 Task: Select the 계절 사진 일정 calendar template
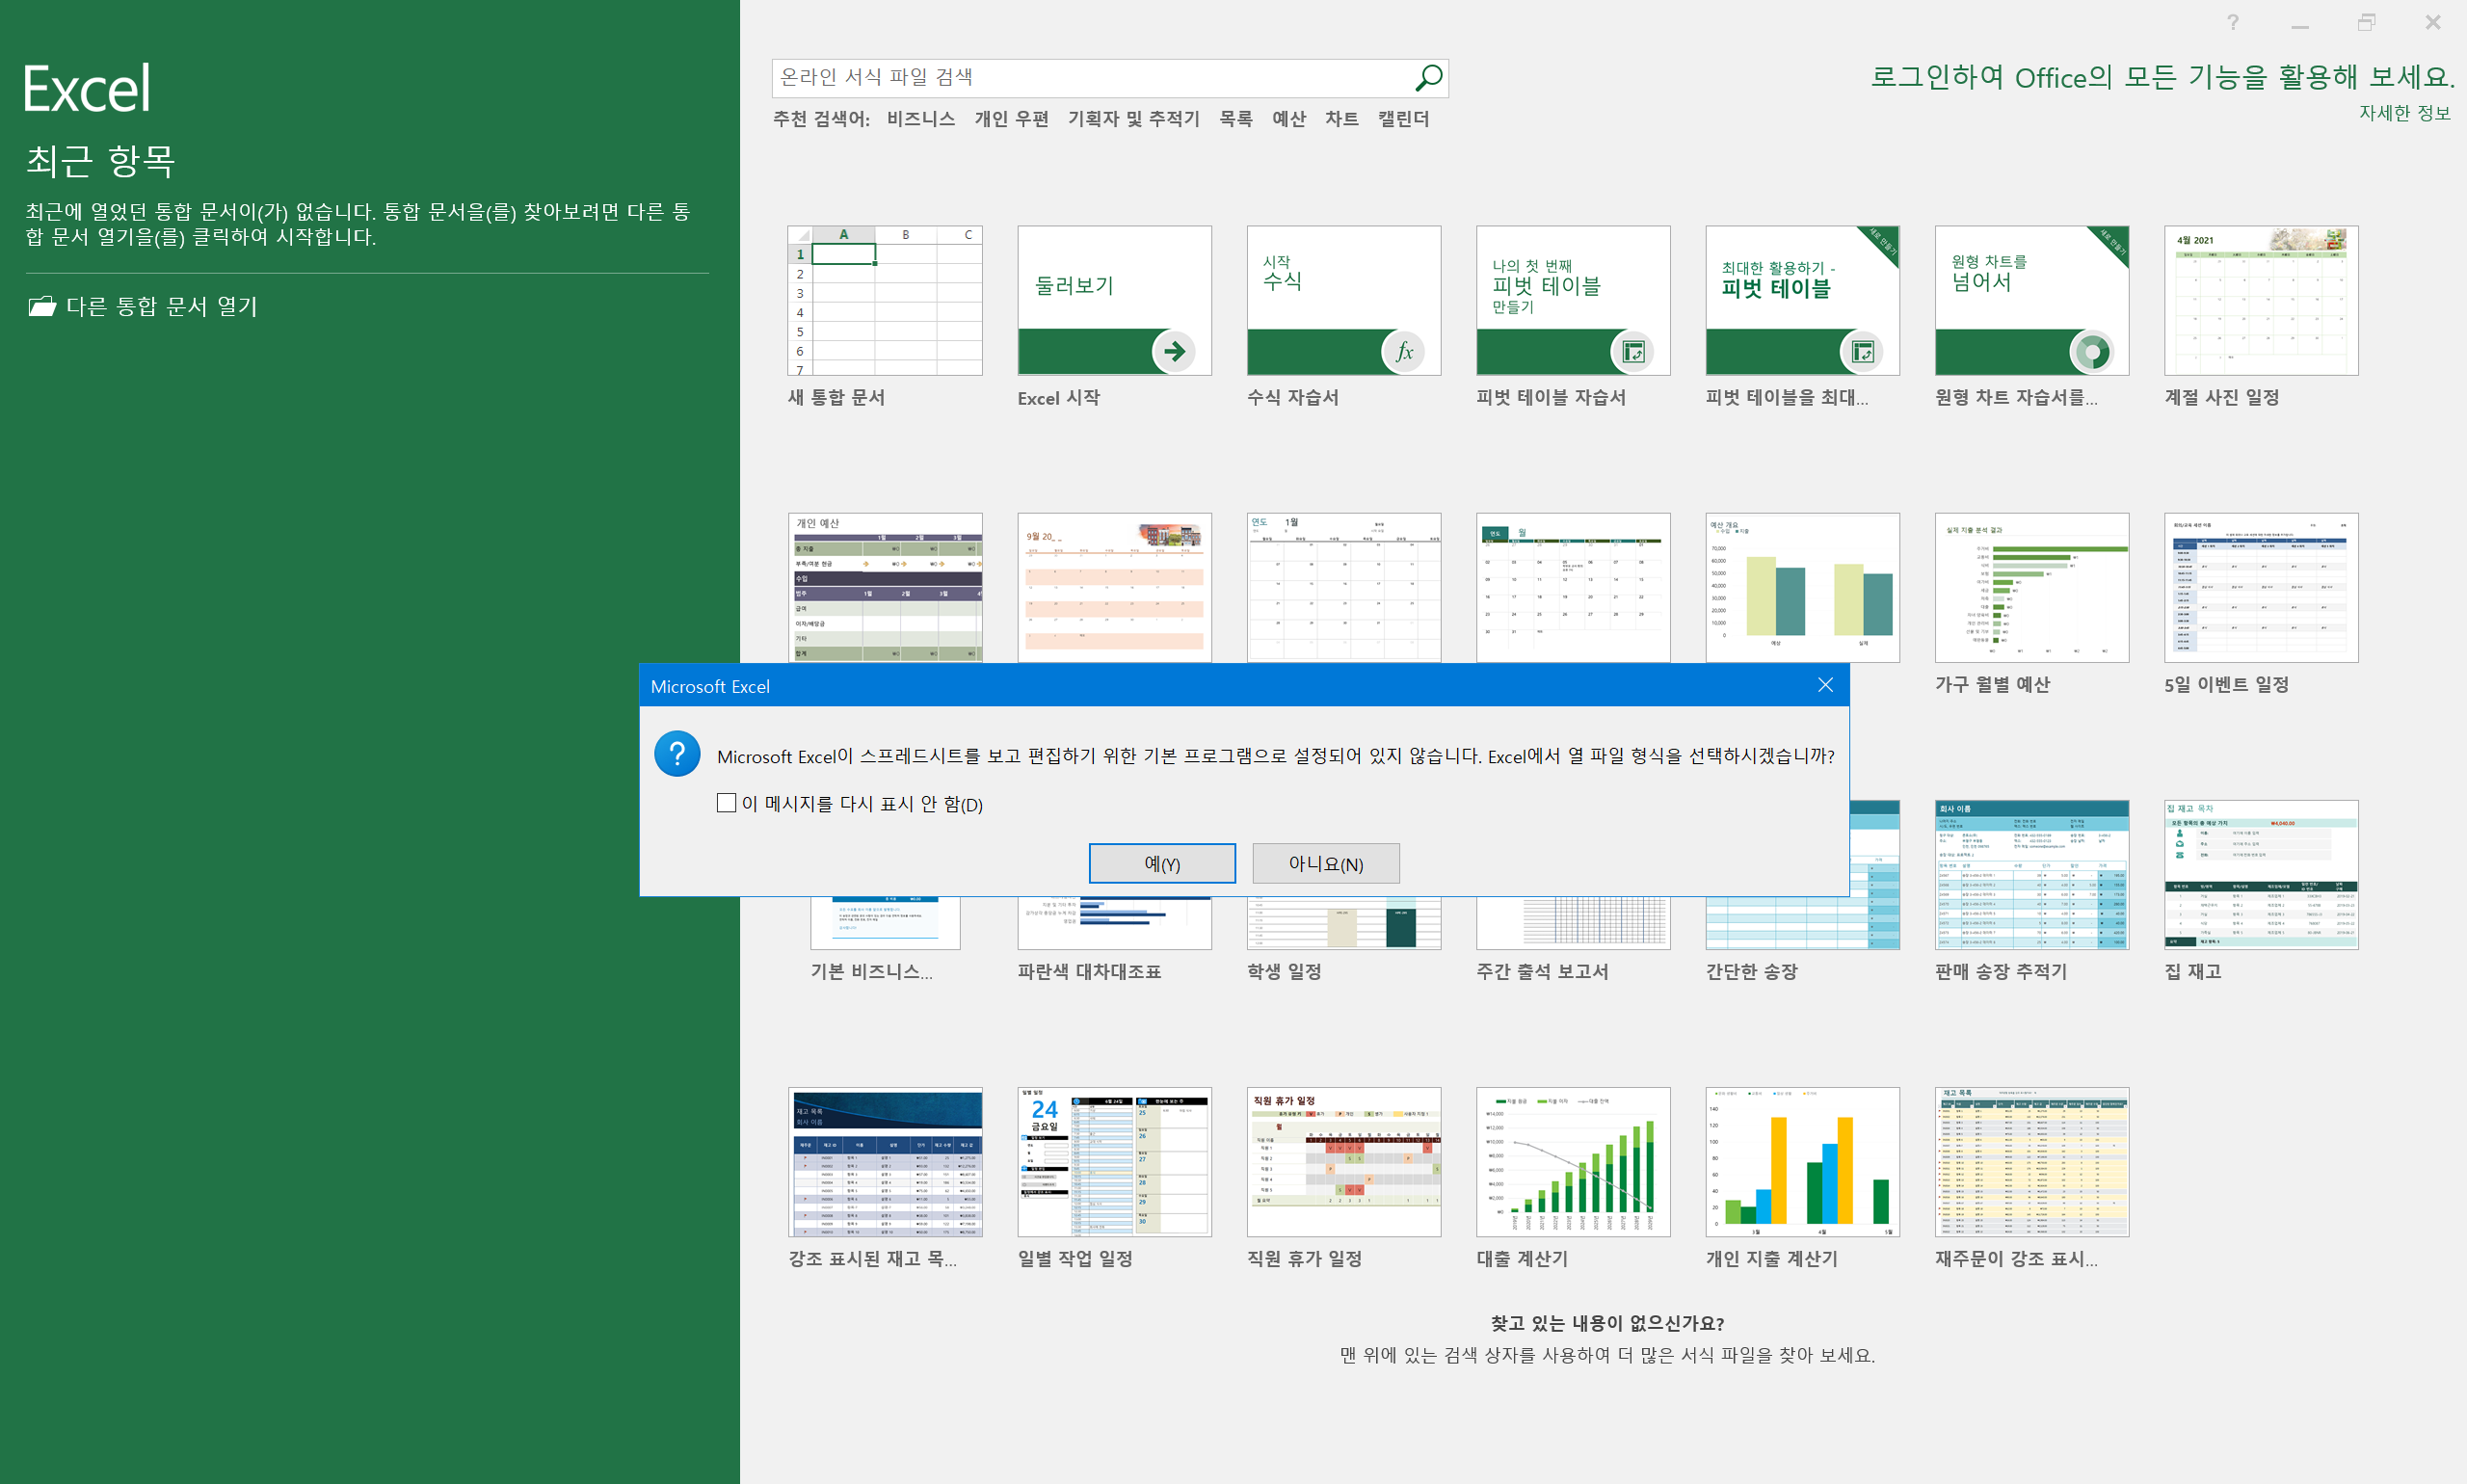[2261, 301]
